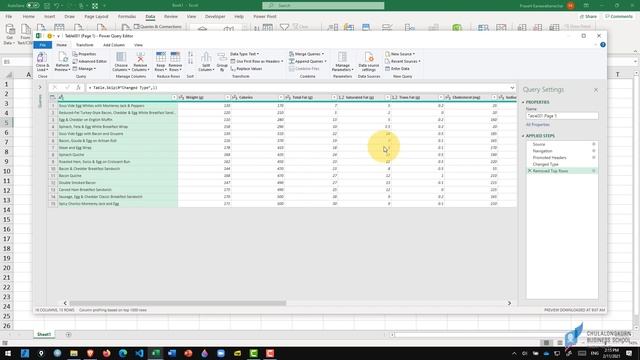Open the Calories column filter dropdown
Screen dimensions: 640x360
tap(281, 97)
